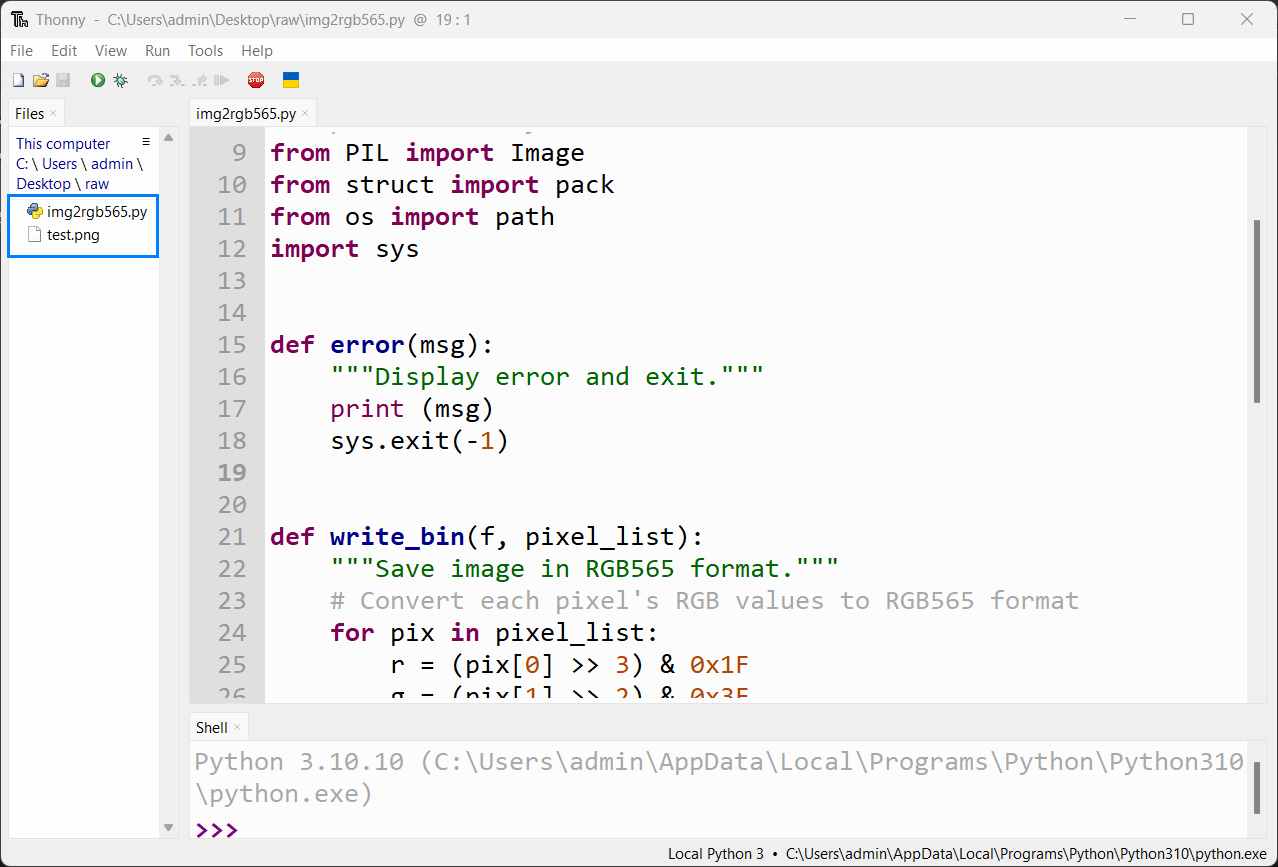This screenshot has width=1278, height=867.
Task: Click the New file icon
Action: click(18, 80)
